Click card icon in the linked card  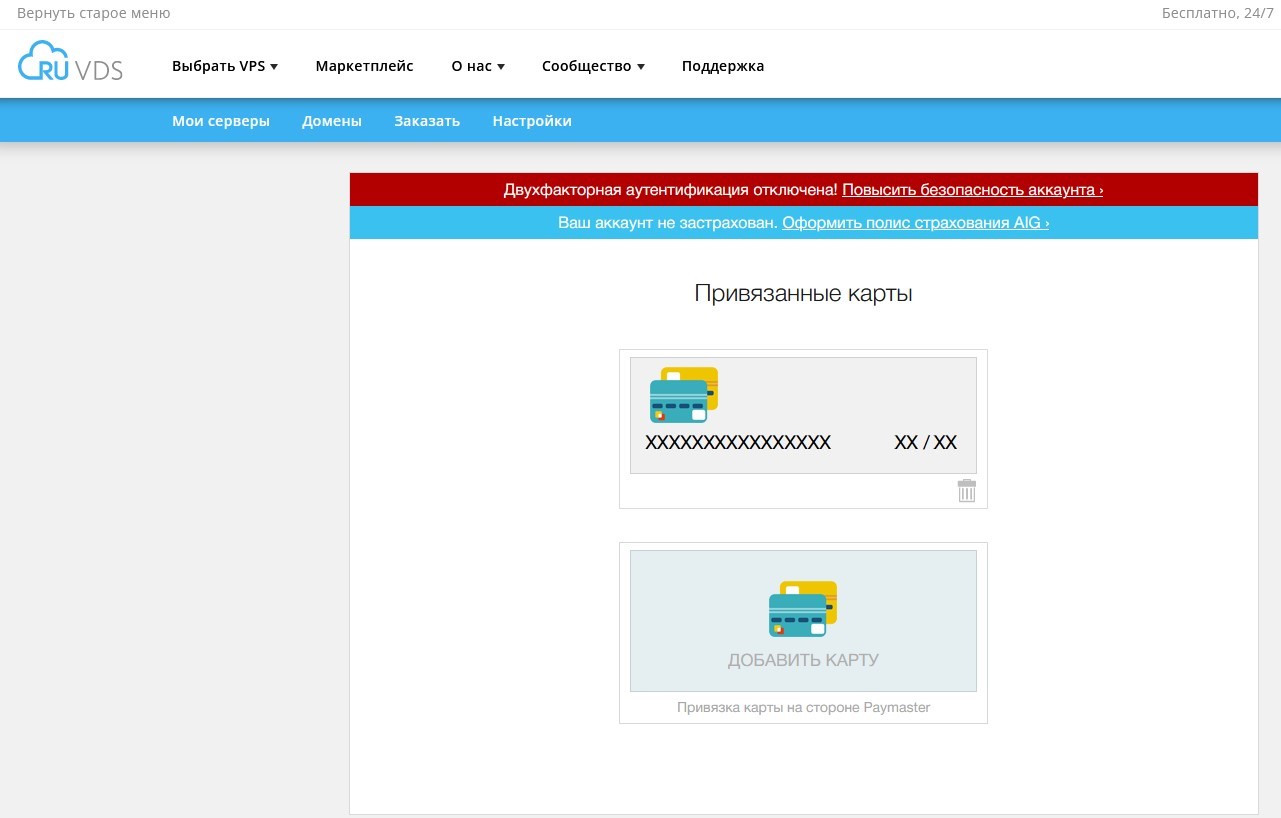684,395
